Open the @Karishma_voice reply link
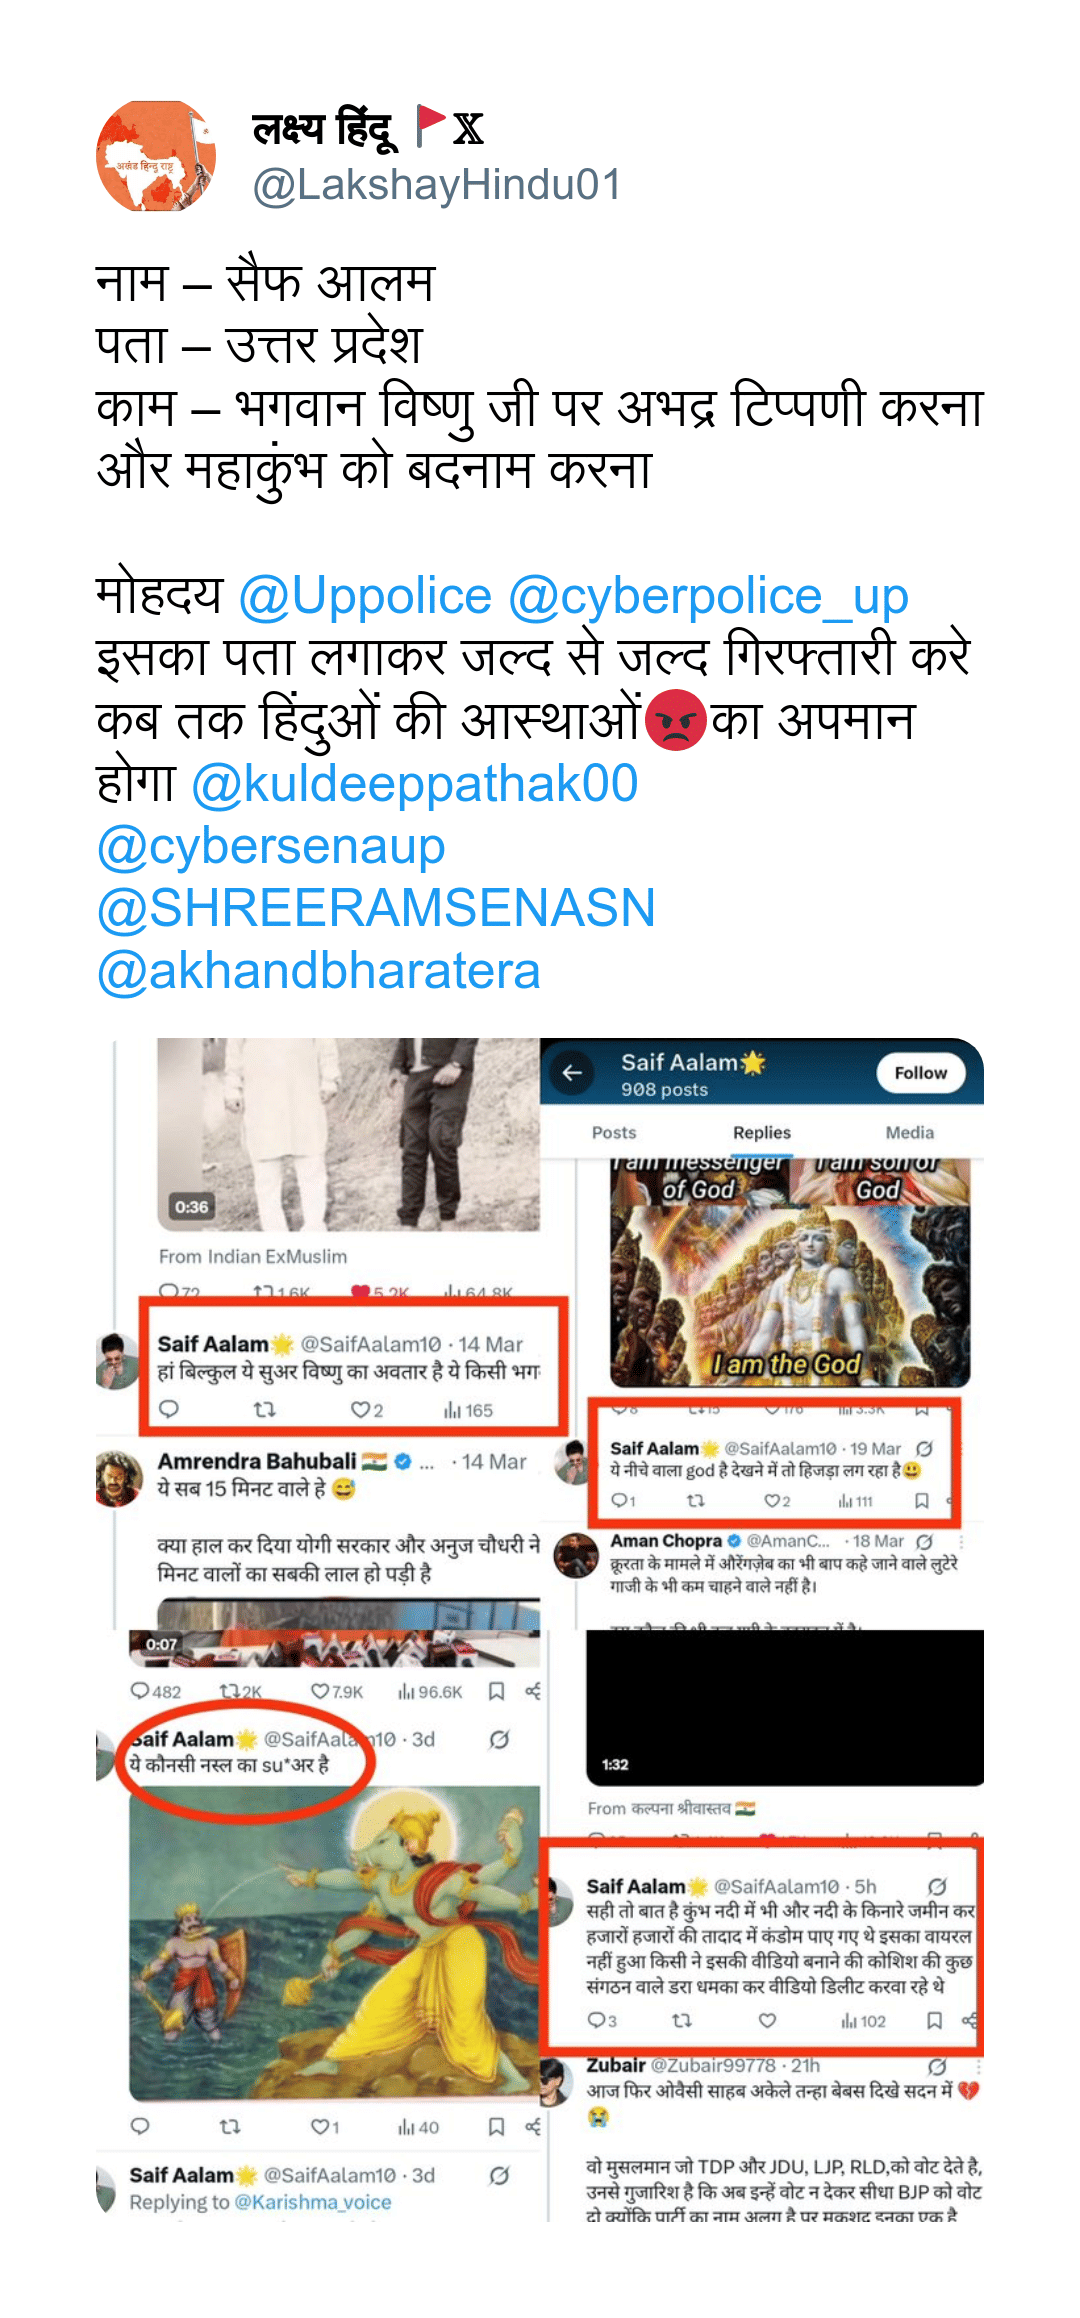 (313, 2202)
